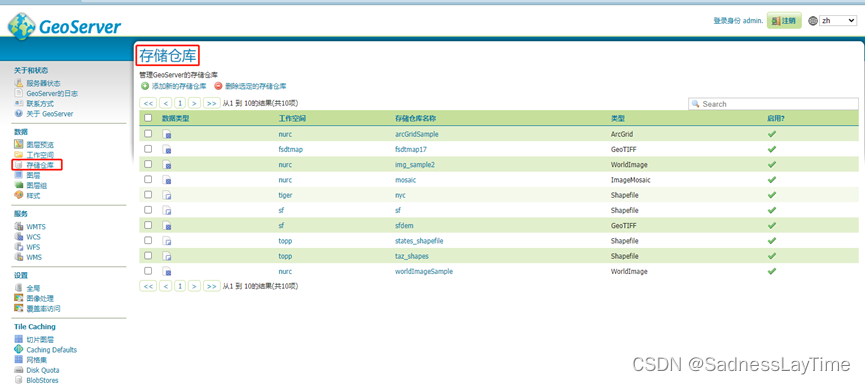Check the worldImageSample row checkbox
The height and width of the screenshot is (384, 865).
[148, 271]
